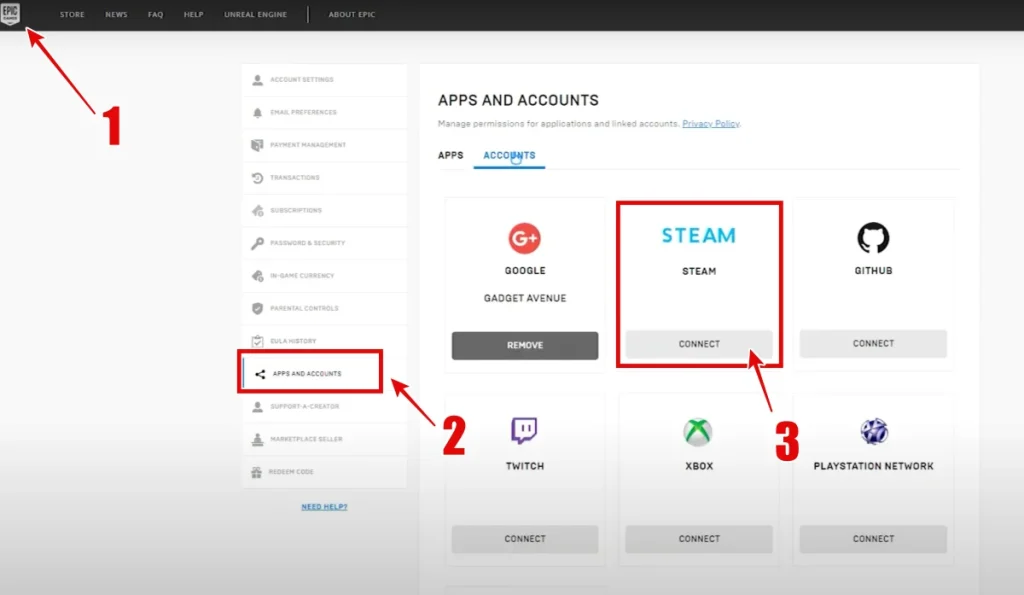Click the Transactions history icon
The height and width of the screenshot is (595, 1024).
(257, 178)
